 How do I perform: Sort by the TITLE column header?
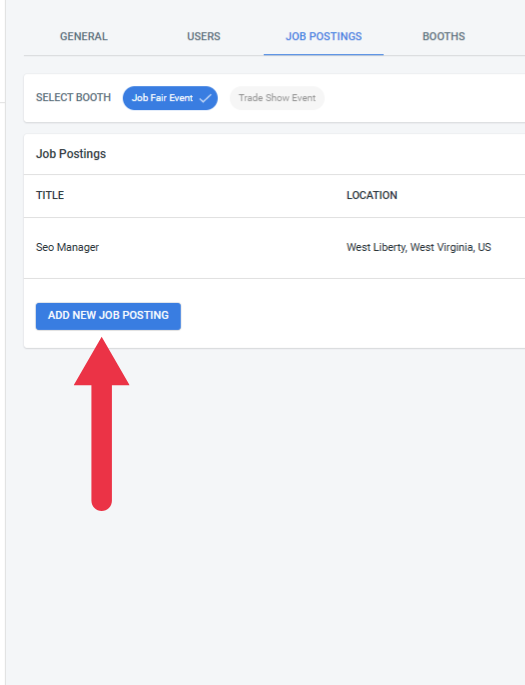(50, 195)
